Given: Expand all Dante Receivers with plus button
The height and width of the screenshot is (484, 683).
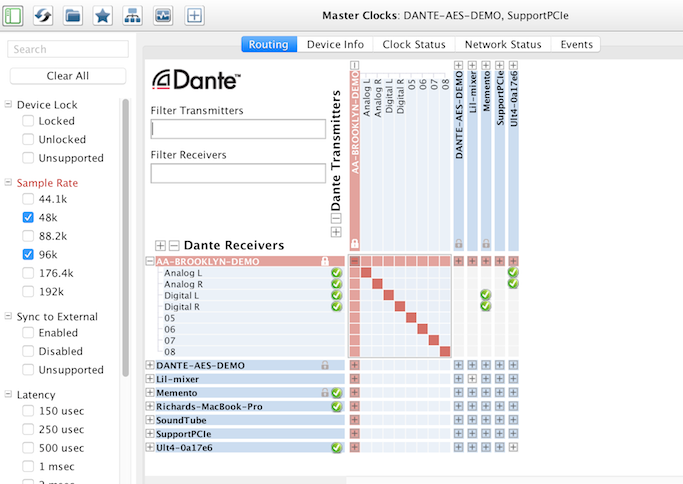Looking at the screenshot, I should [160, 245].
